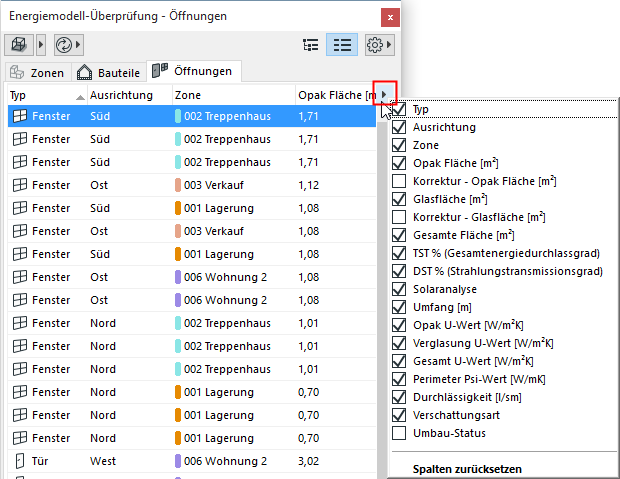This screenshot has height=479, width=620.
Task: Click the 003 Verkauf color swatch with 1,12
Action: coord(178,185)
